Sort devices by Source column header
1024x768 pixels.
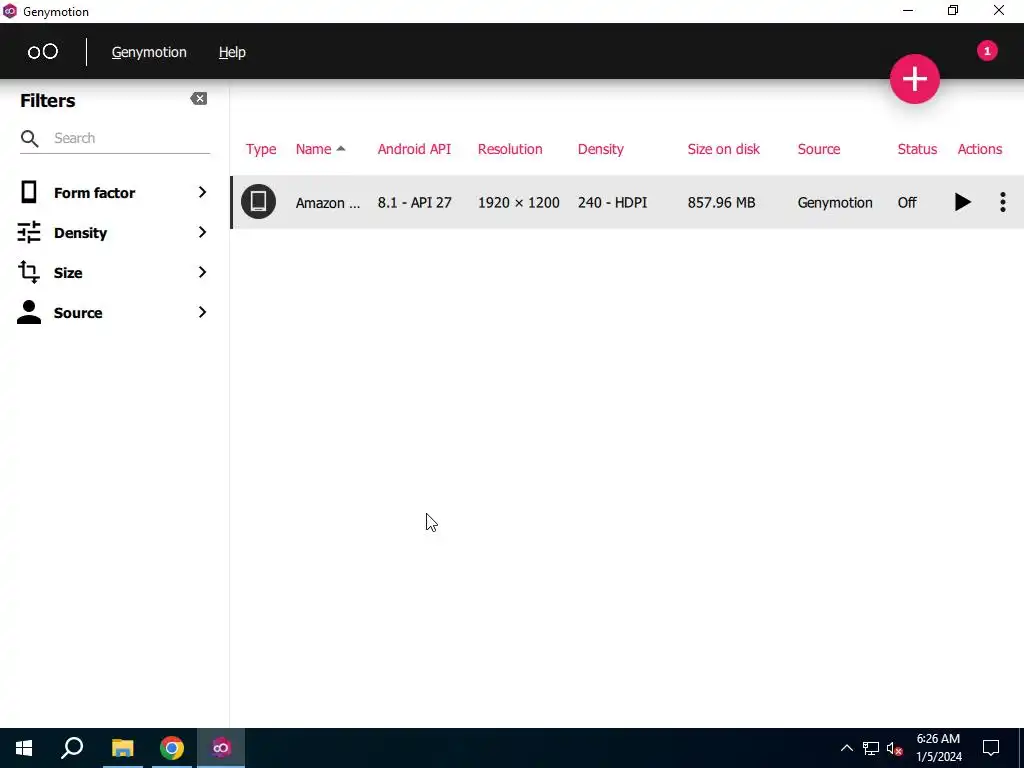point(819,149)
